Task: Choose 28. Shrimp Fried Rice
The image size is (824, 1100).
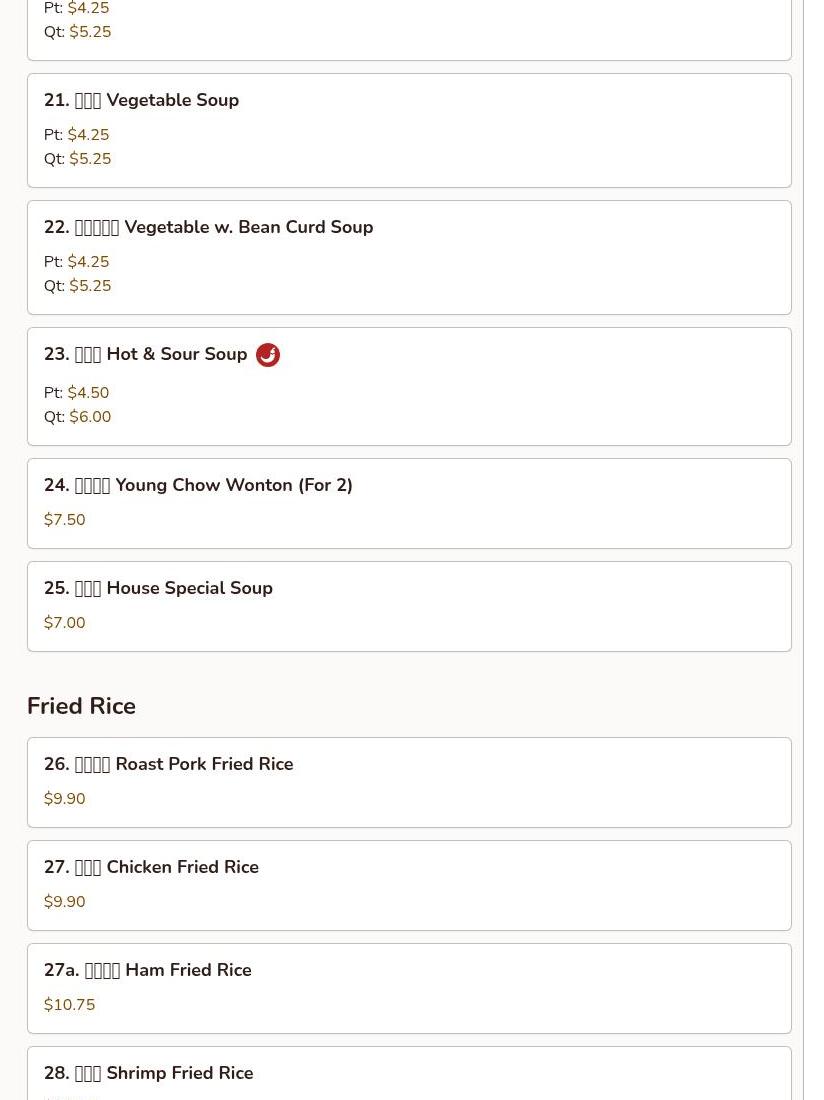Action: pos(409,1073)
